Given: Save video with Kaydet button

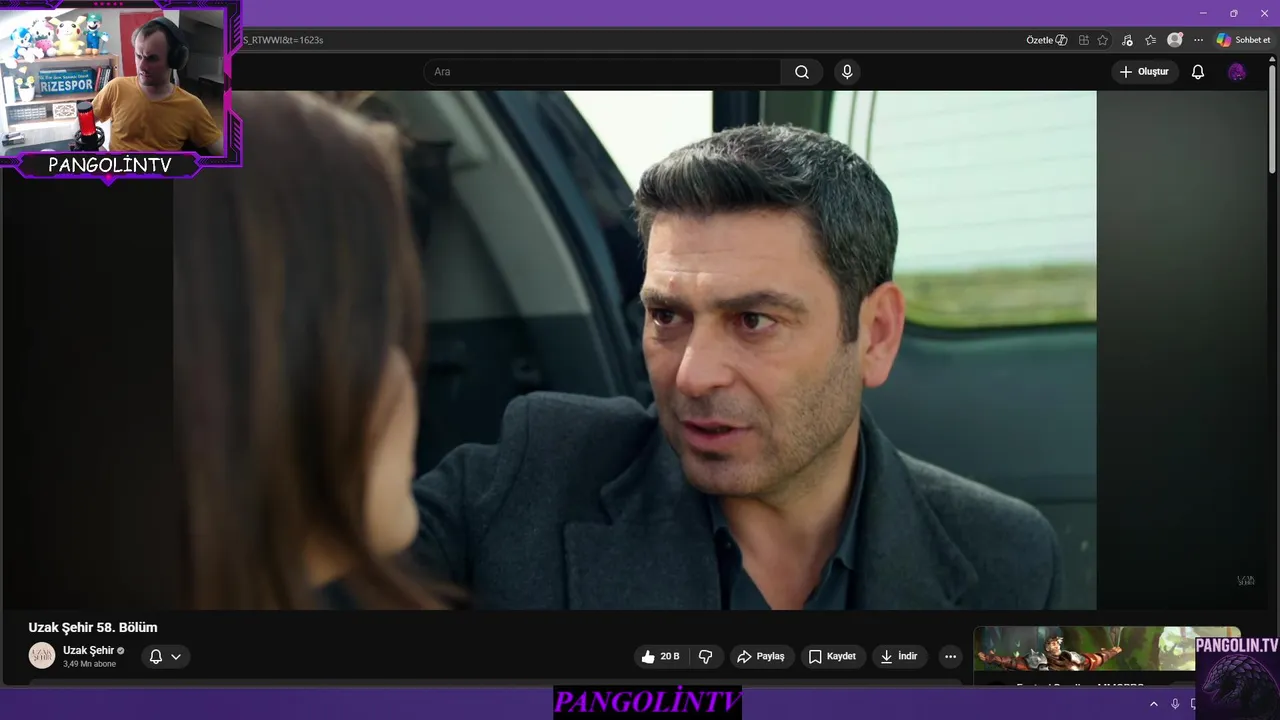Looking at the screenshot, I should 832,657.
